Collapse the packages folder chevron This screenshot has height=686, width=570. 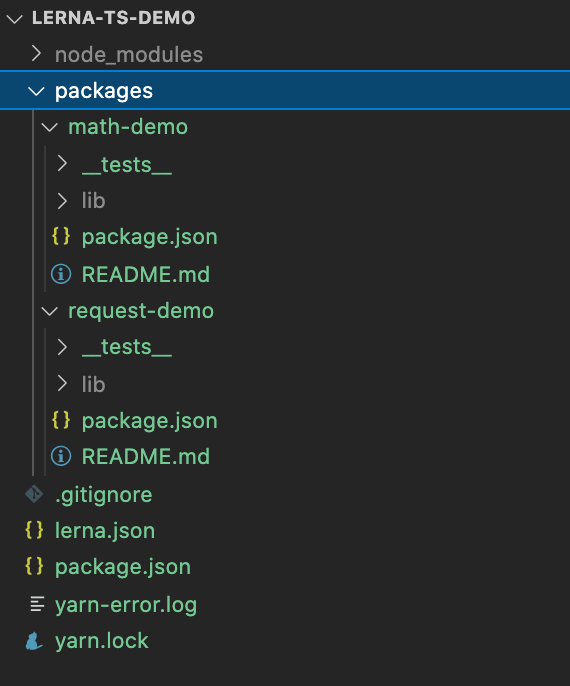(36, 91)
